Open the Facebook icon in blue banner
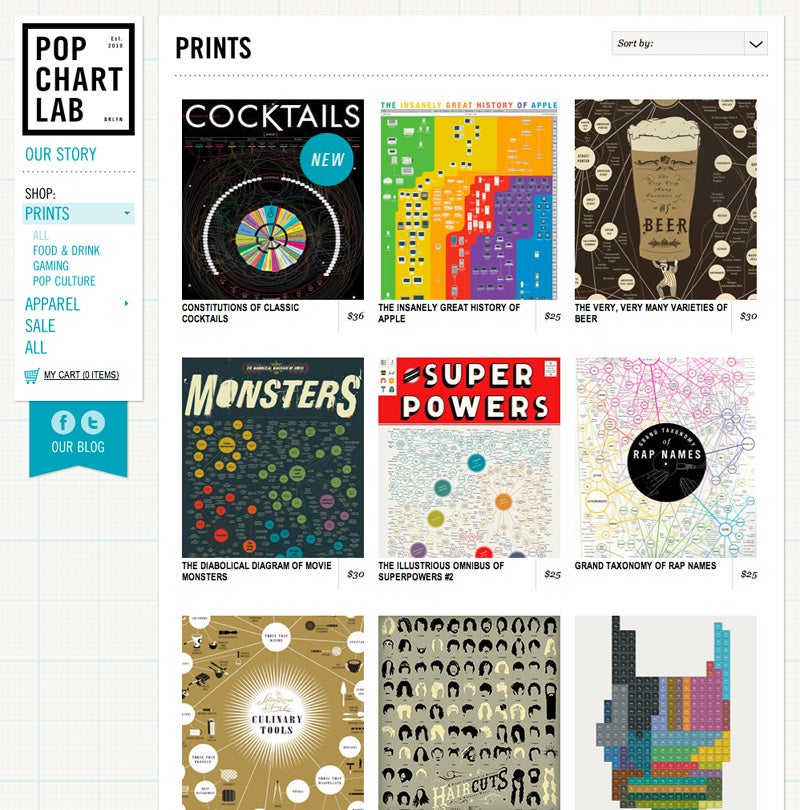 click(x=63, y=423)
